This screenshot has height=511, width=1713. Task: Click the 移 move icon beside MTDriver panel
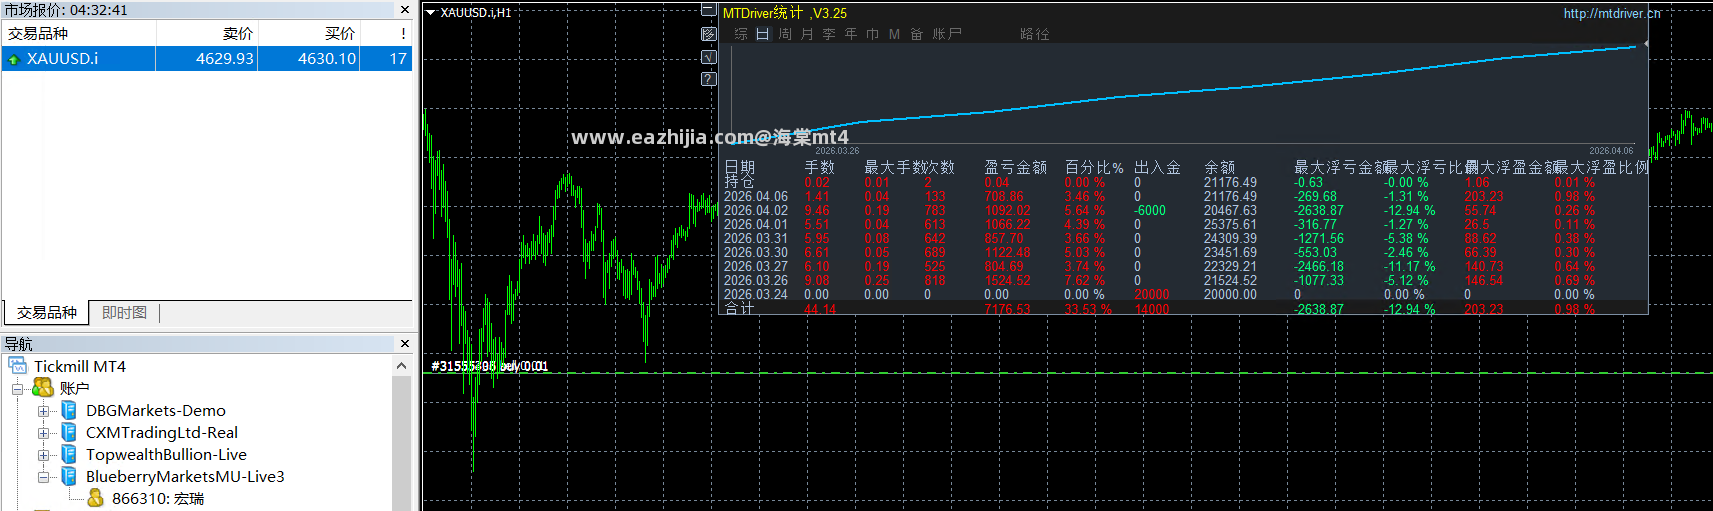coord(708,34)
